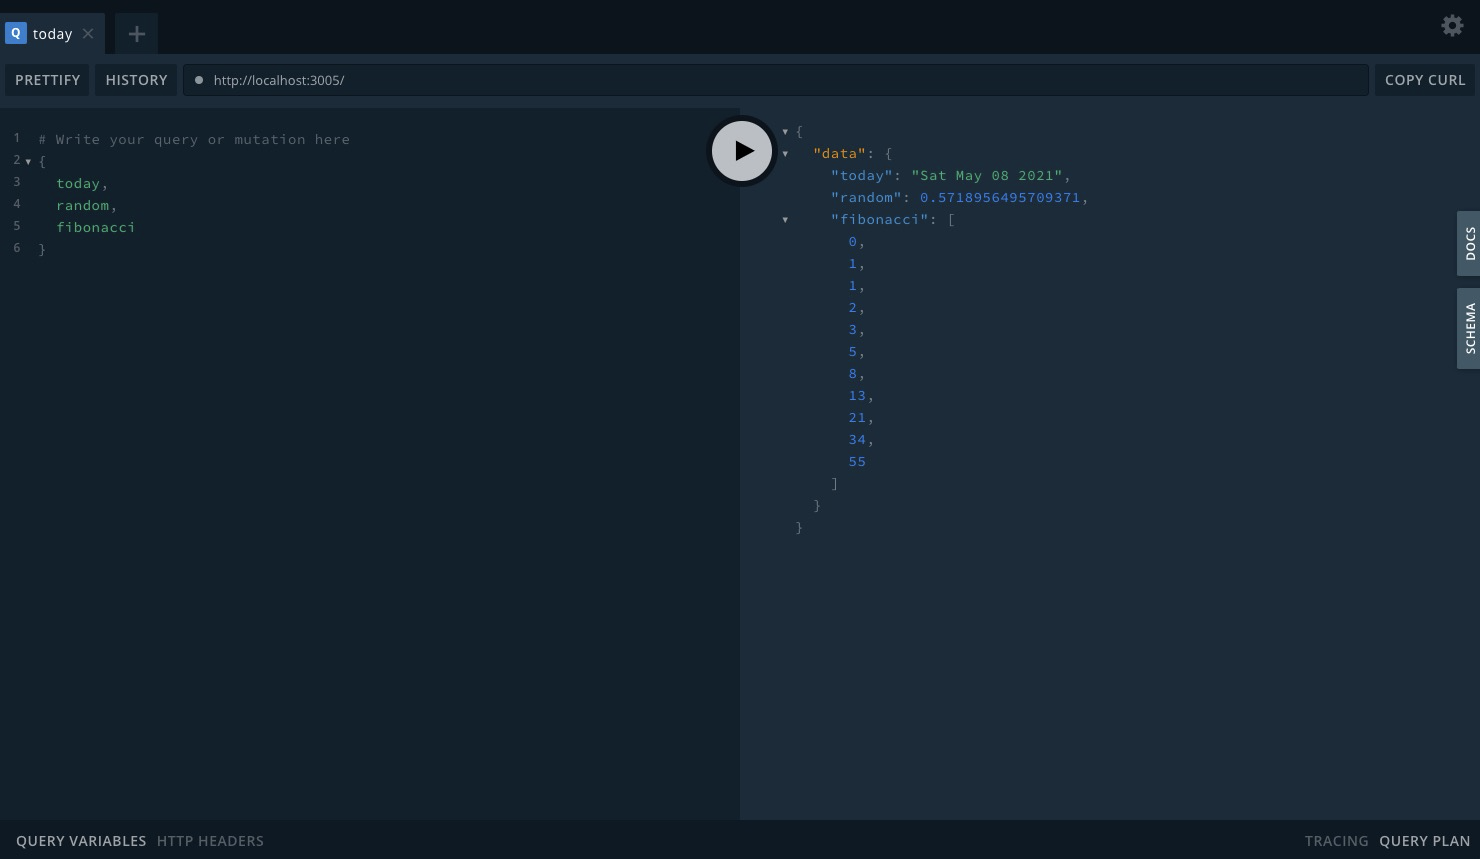Close the 'today' tab
1480x859 pixels.
pos(88,34)
